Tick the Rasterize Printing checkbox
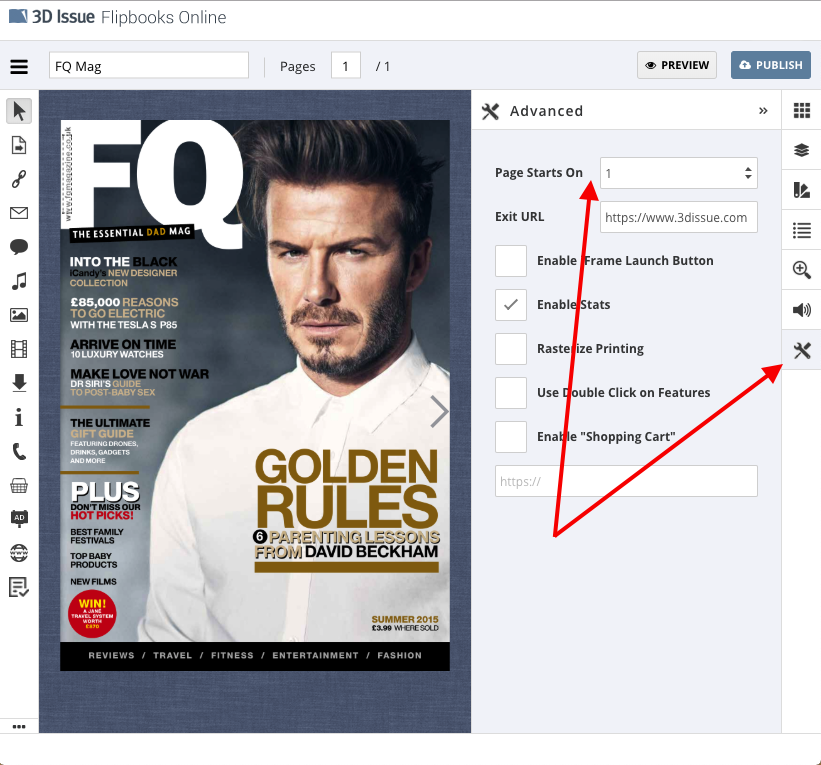821x765 pixels. pyautogui.click(x=511, y=349)
